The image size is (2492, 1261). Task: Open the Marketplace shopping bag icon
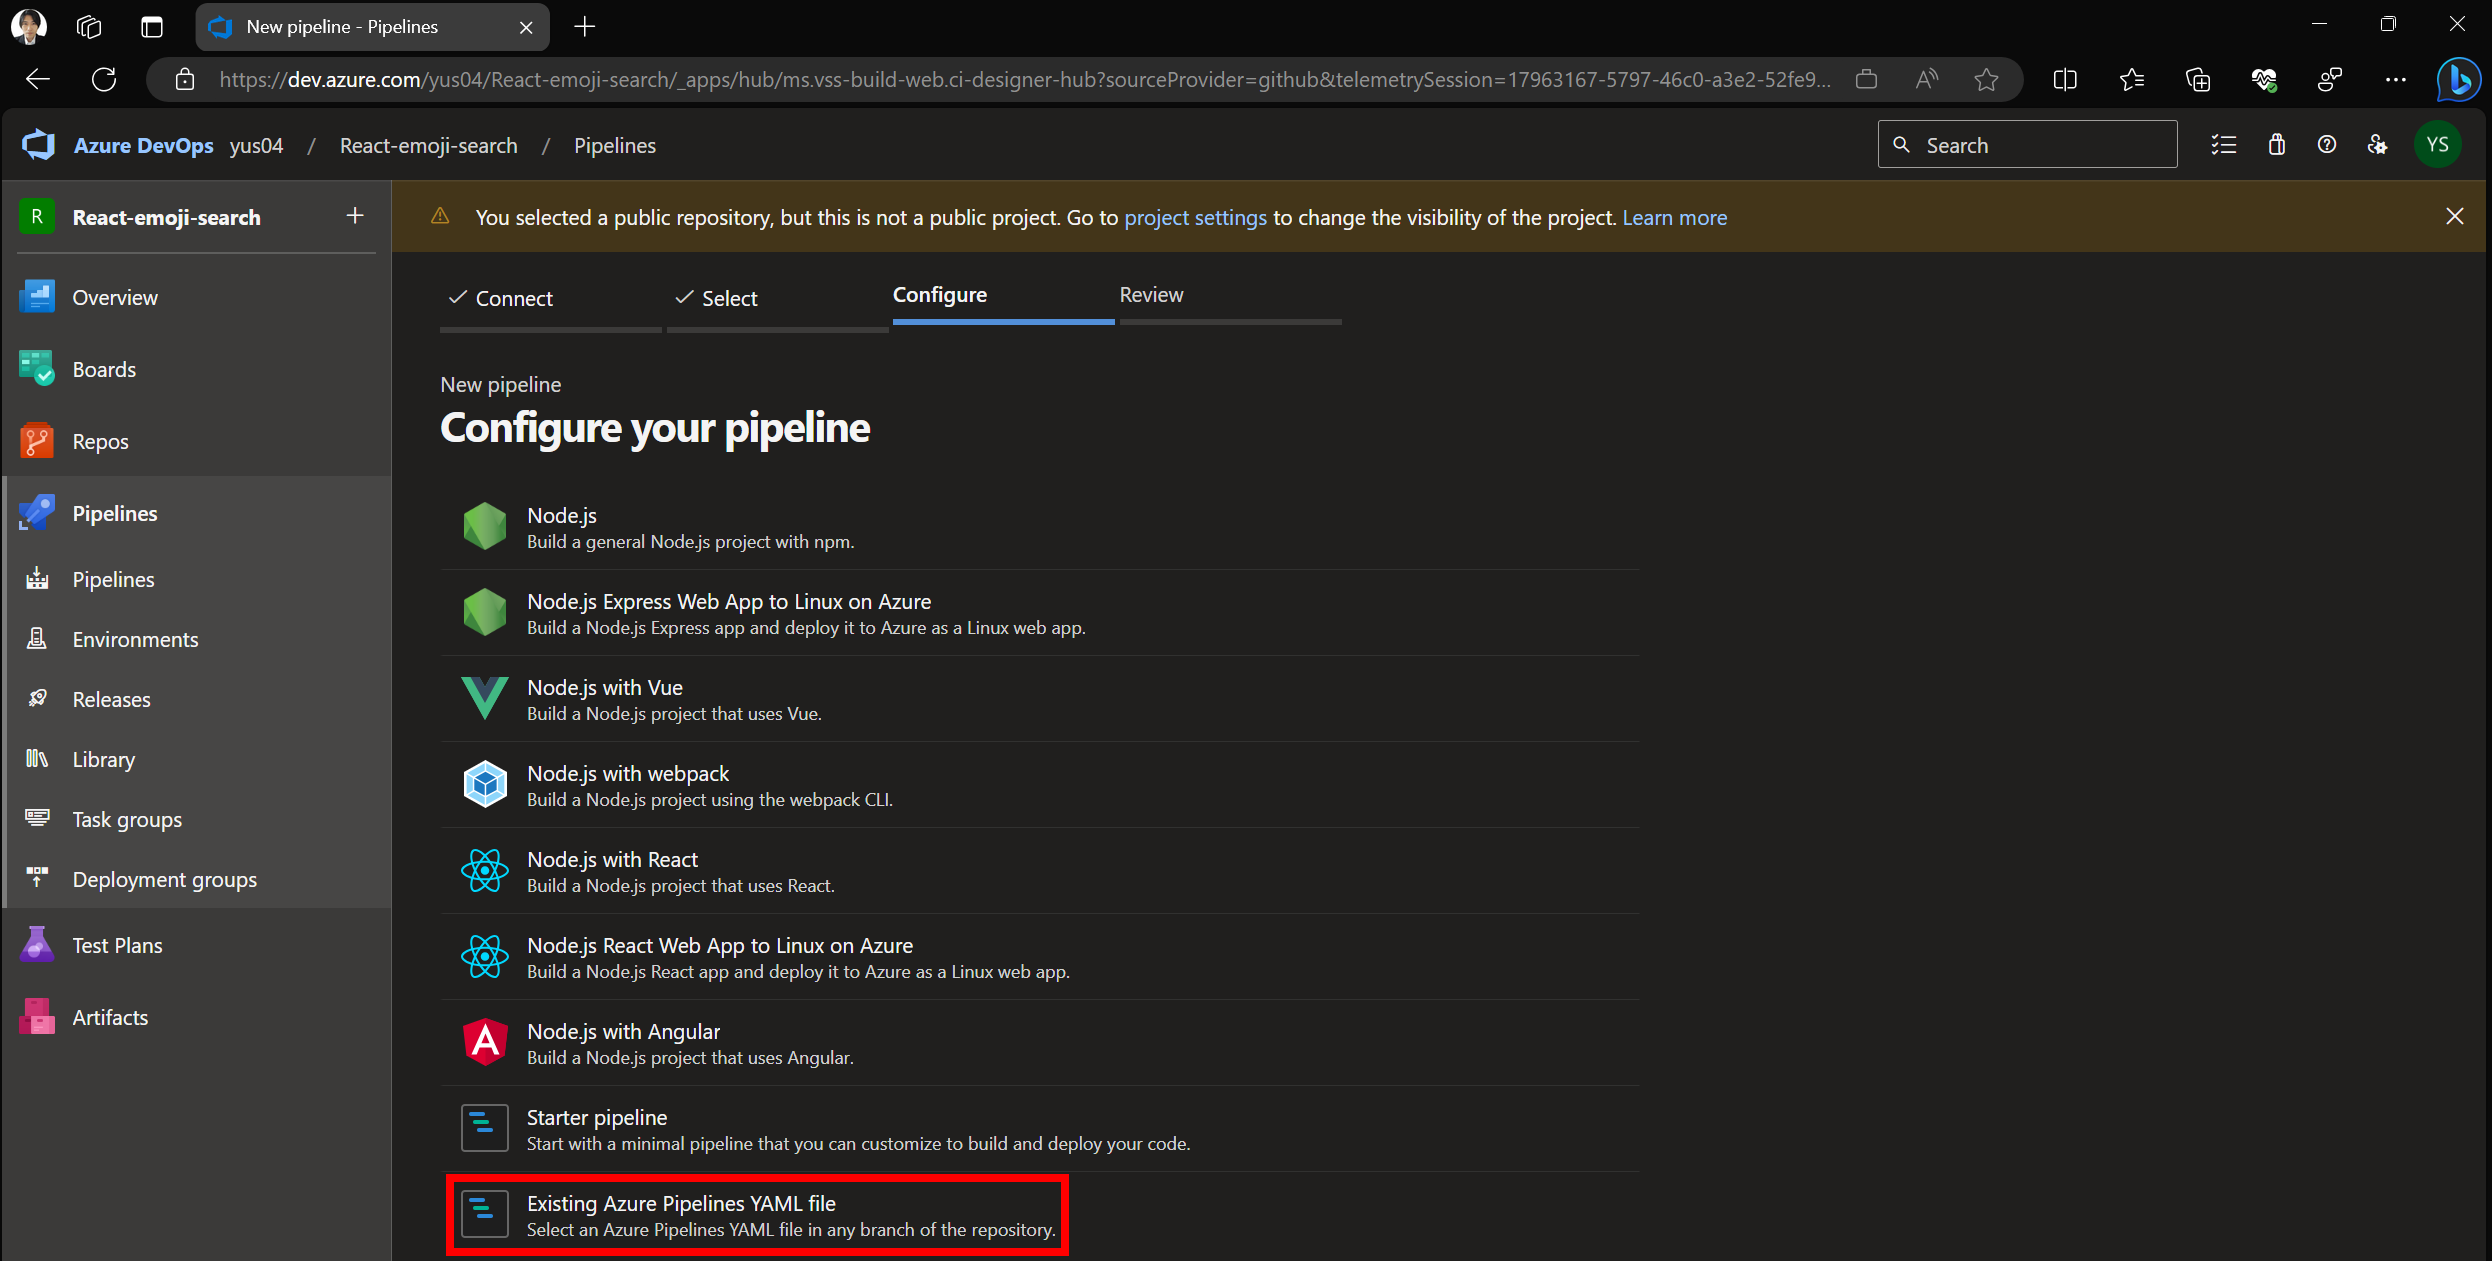2277,145
